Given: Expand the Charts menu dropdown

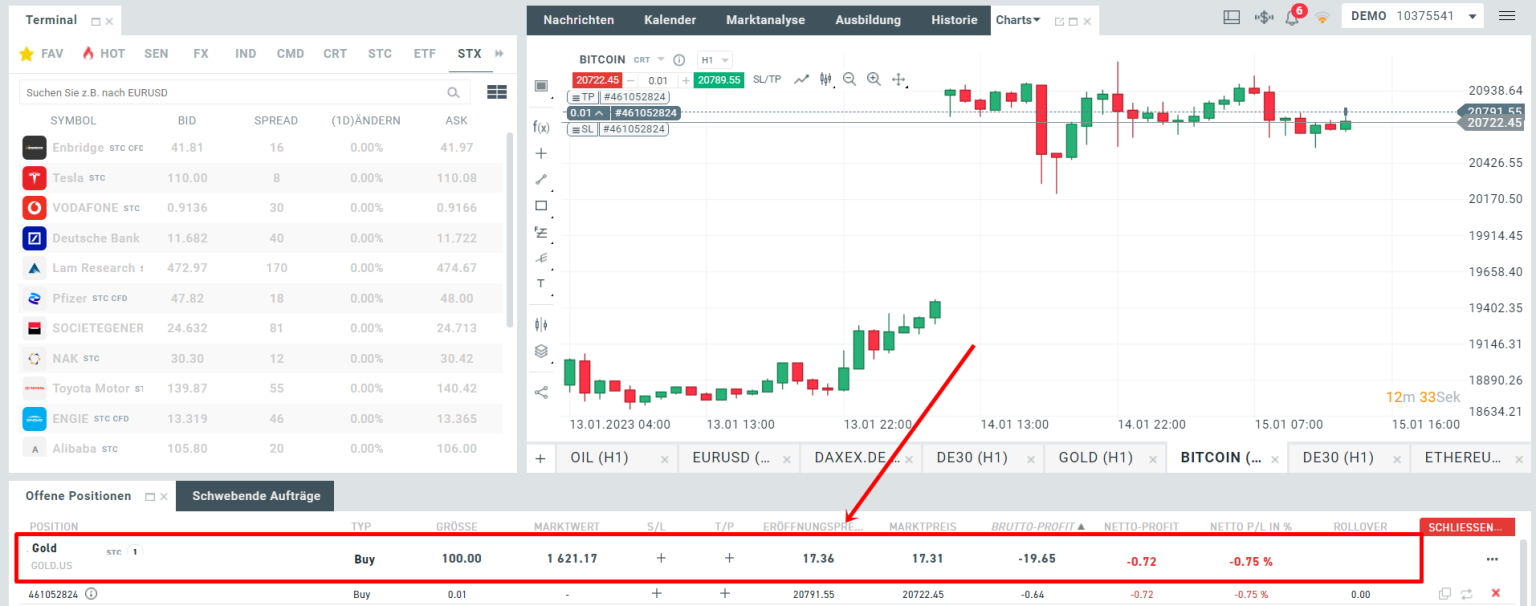Looking at the screenshot, I should (1017, 19).
